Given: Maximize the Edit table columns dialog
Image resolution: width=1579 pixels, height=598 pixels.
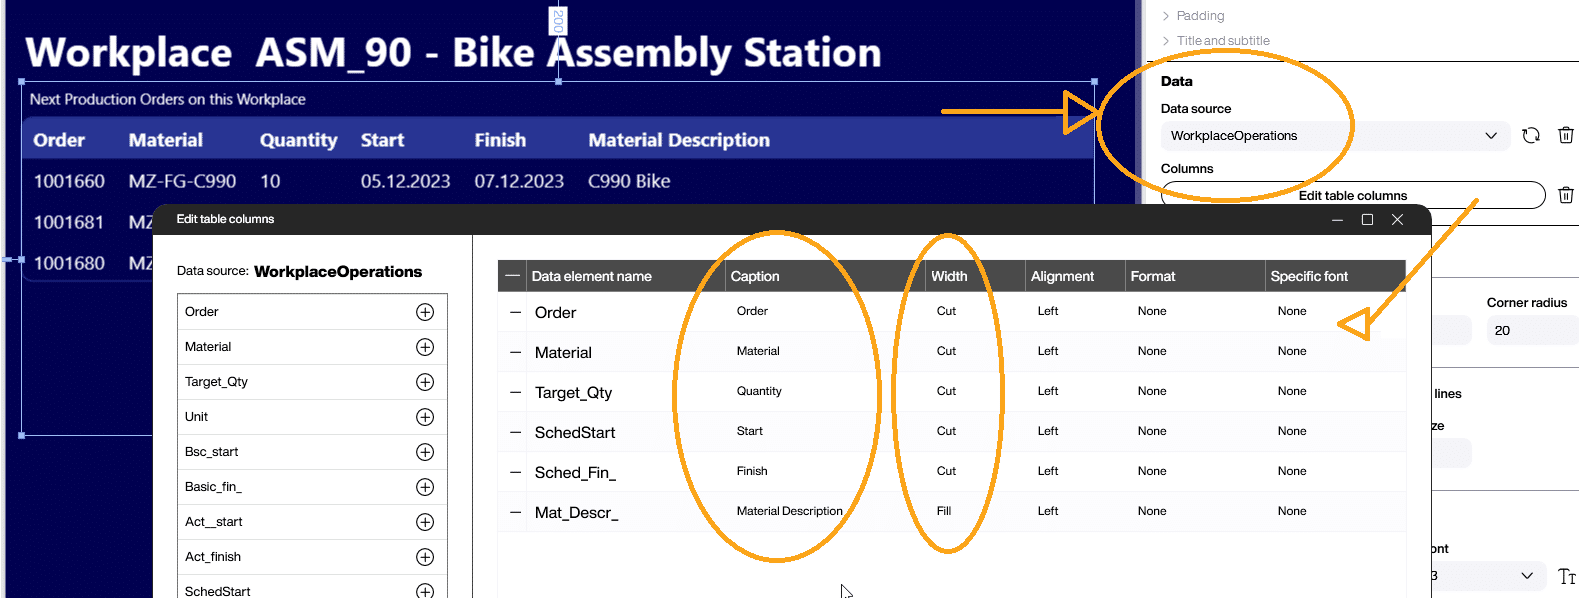Looking at the screenshot, I should click(1367, 220).
